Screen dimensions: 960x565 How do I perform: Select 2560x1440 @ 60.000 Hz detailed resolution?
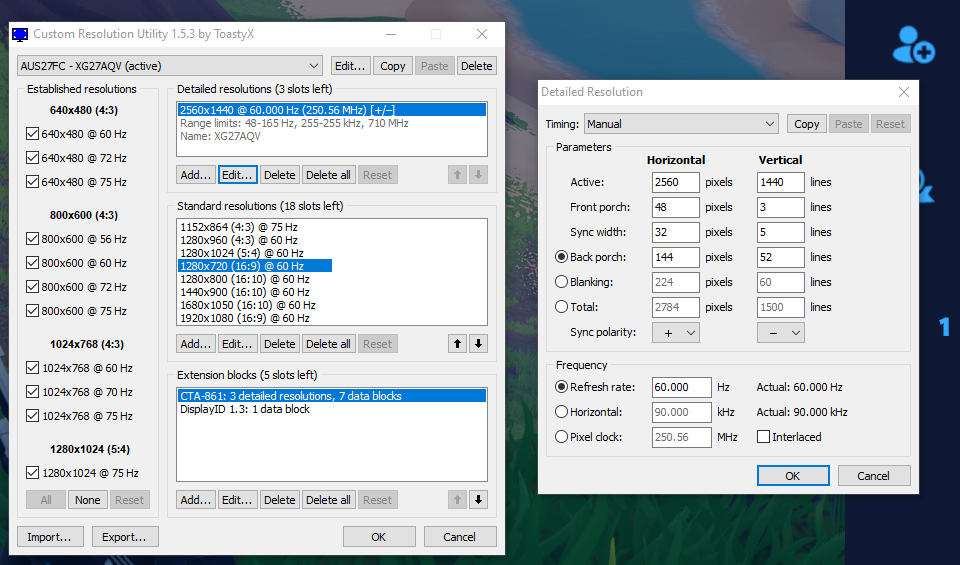332,110
